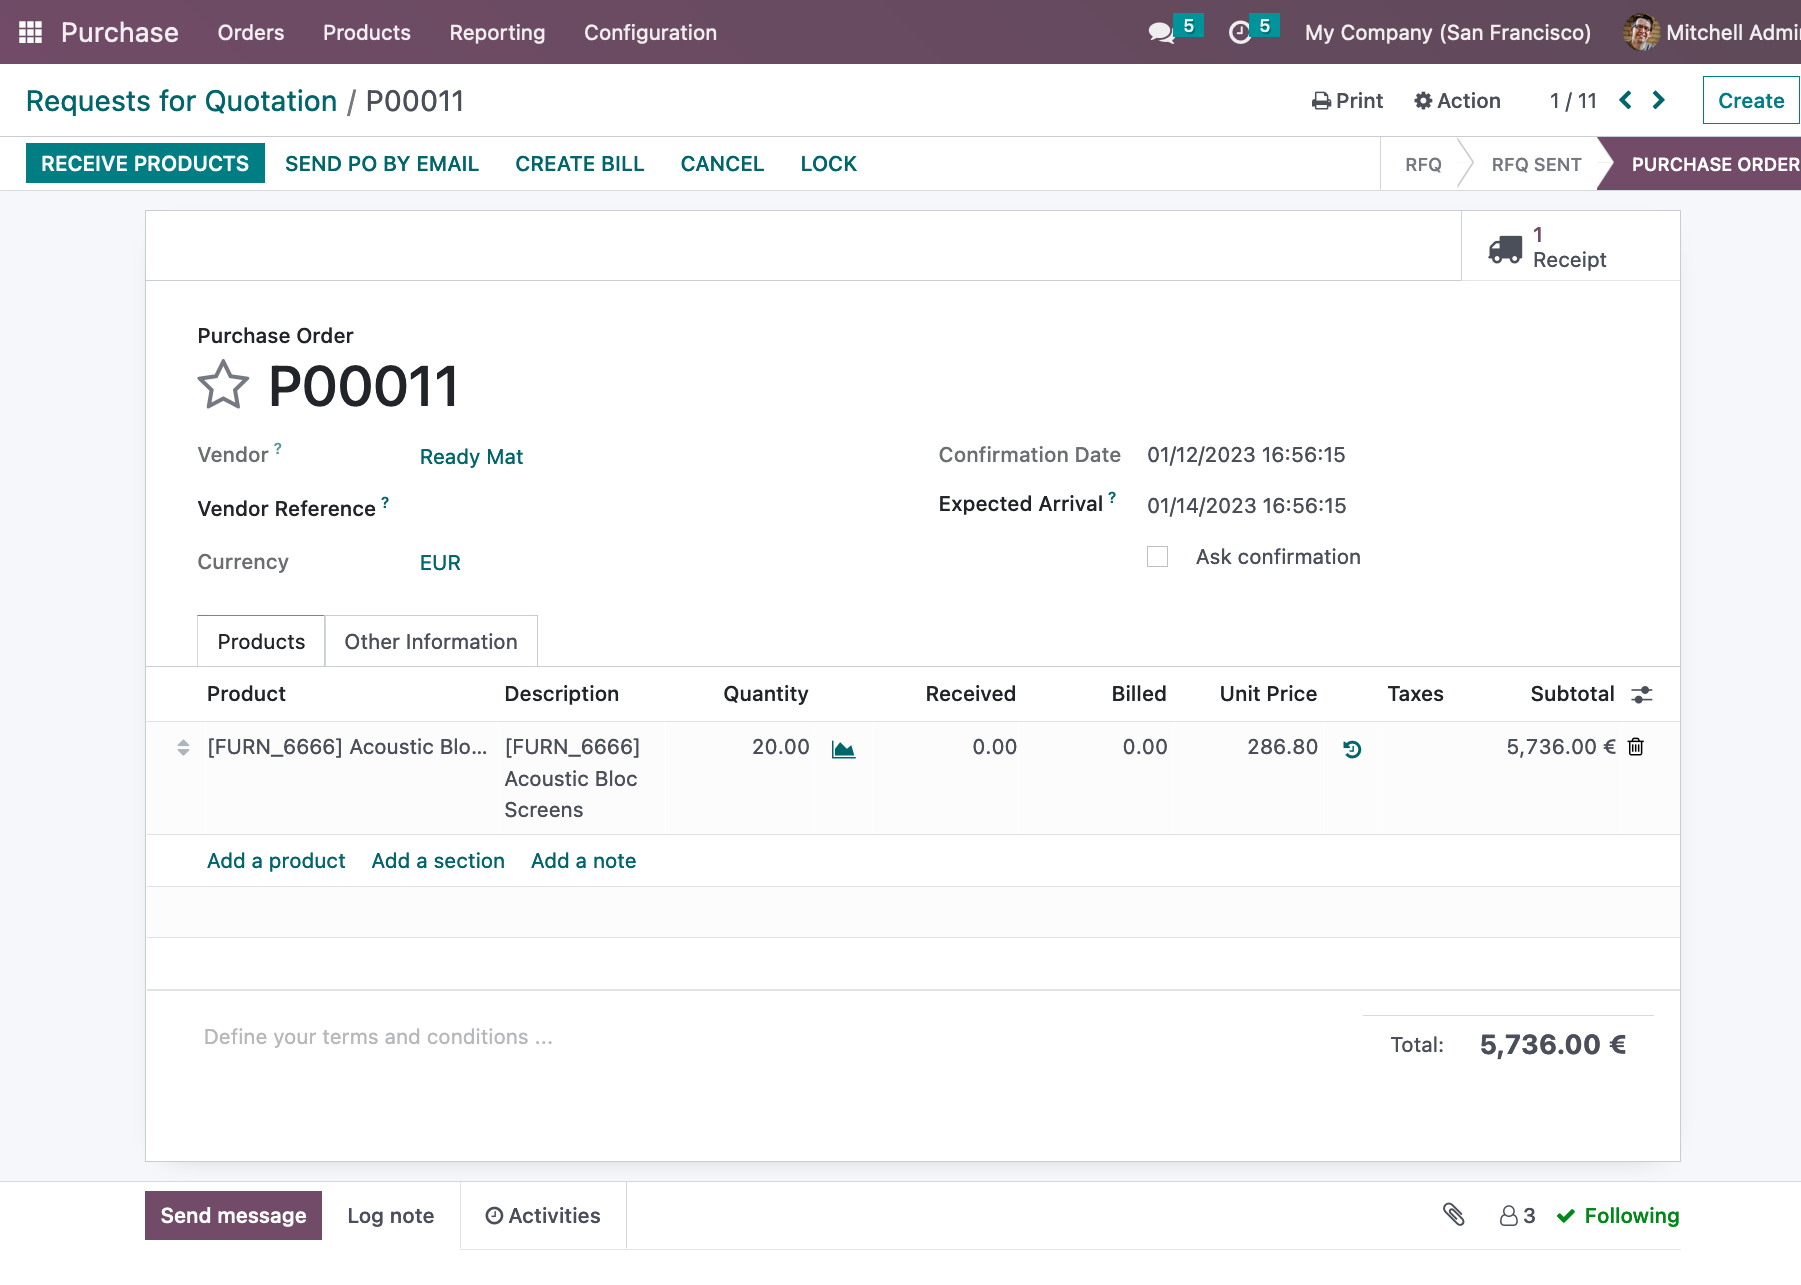This screenshot has height=1285, width=1801.
Task: Mark P00011 as favorite with star
Action: (223, 385)
